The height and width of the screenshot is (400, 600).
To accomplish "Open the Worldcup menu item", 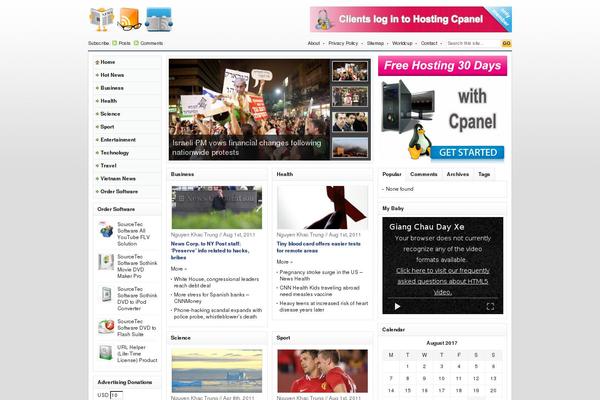I will (402, 43).
